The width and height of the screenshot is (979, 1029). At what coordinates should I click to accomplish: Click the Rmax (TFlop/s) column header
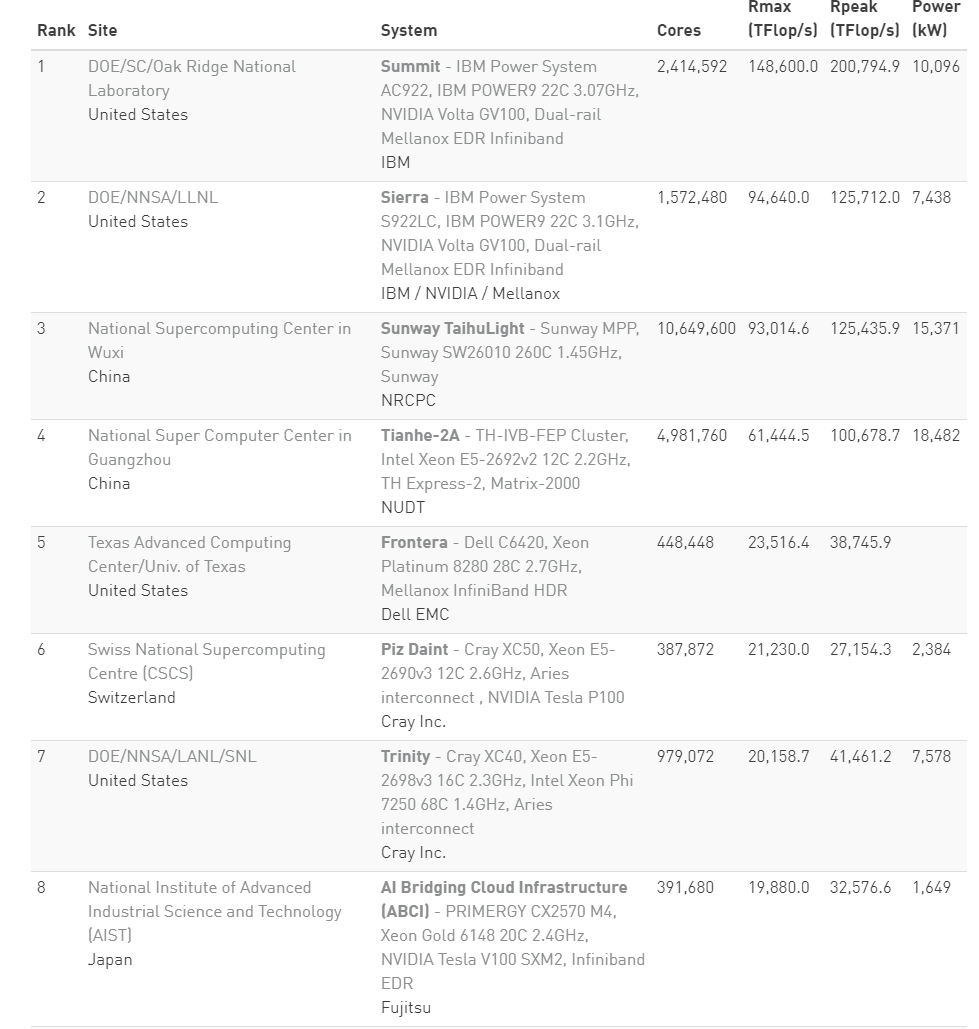[783, 18]
